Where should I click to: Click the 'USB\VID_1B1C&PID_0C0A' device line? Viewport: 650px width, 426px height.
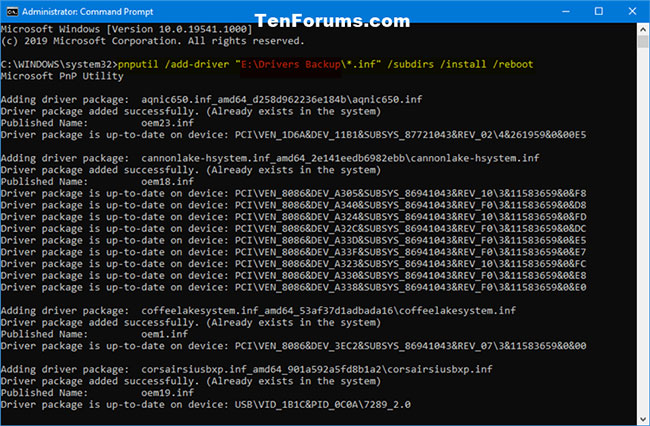pos(206,405)
